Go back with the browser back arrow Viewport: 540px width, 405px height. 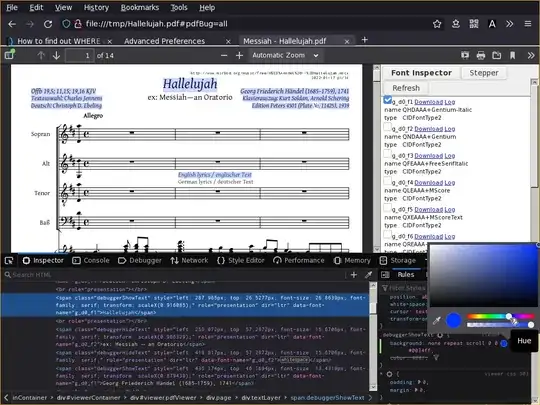pyautogui.click(x=12, y=24)
